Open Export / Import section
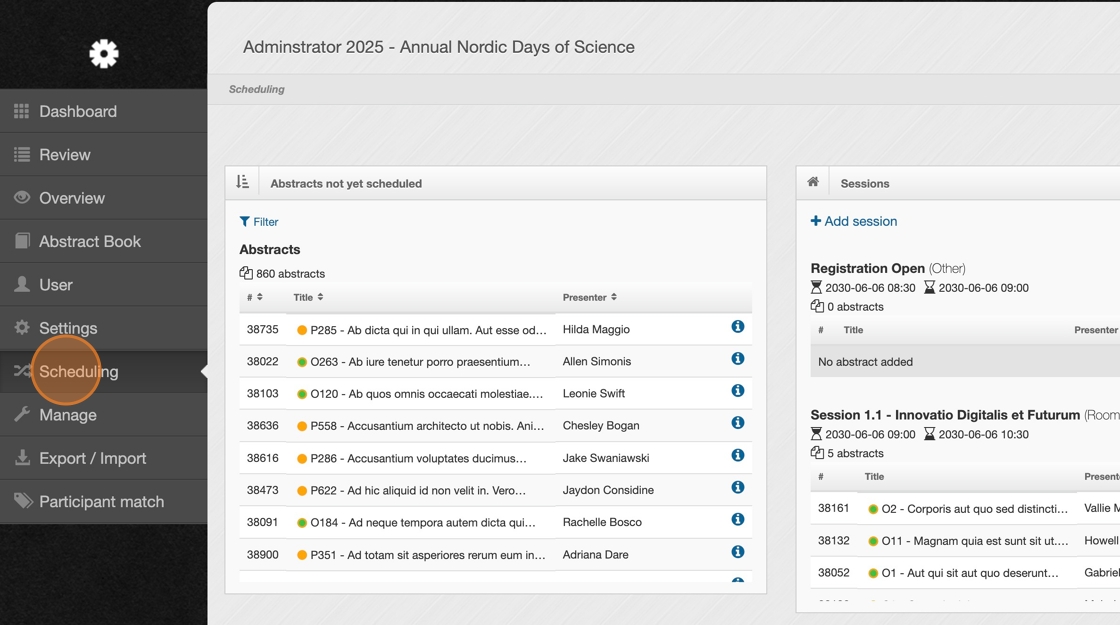The height and width of the screenshot is (625, 1120). [92, 458]
